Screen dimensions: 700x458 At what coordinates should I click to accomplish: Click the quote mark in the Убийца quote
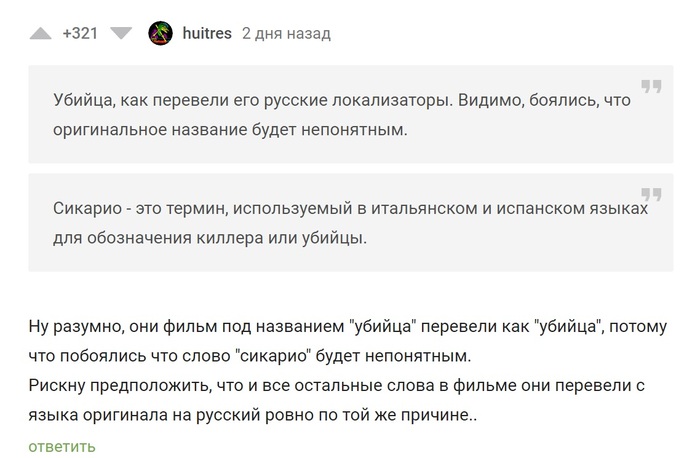click(x=651, y=87)
